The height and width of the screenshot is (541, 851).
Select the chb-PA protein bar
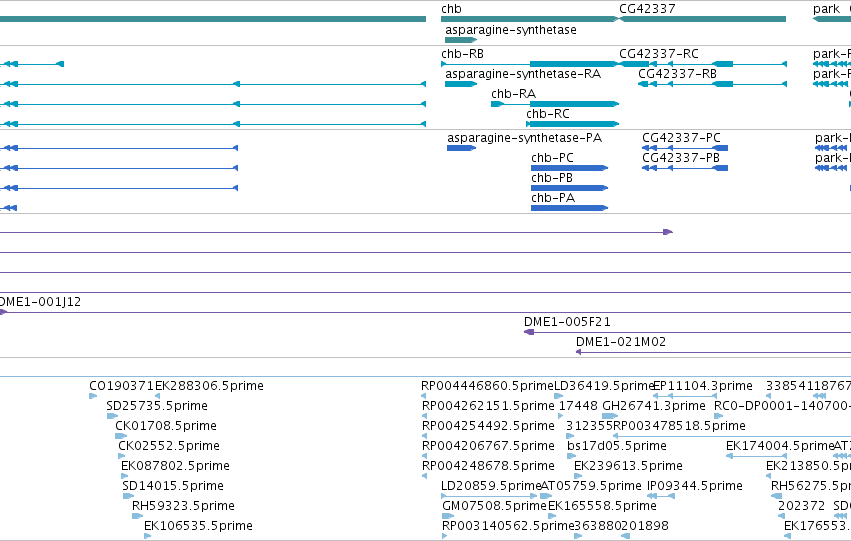[569, 208]
